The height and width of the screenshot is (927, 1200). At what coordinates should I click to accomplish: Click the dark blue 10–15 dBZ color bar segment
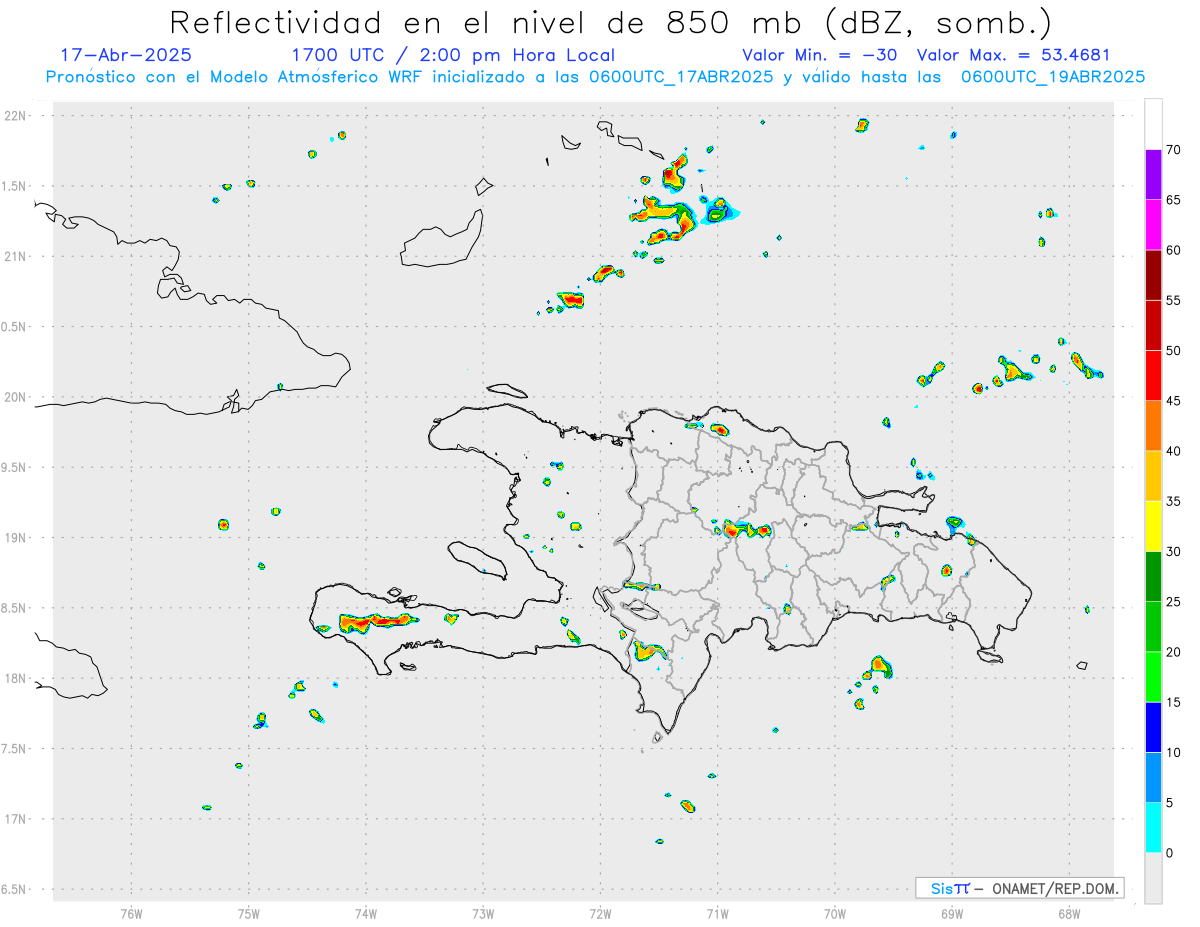[1153, 727]
